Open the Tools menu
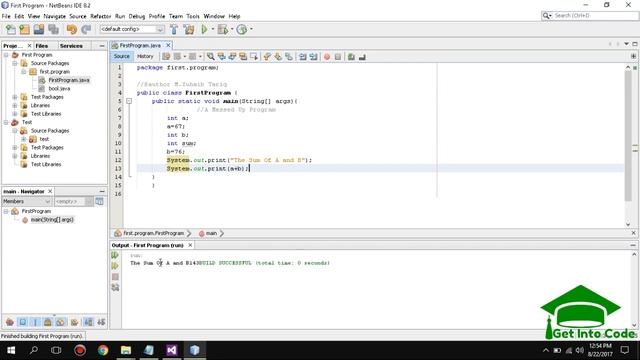 pyautogui.click(x=193, y=16)
